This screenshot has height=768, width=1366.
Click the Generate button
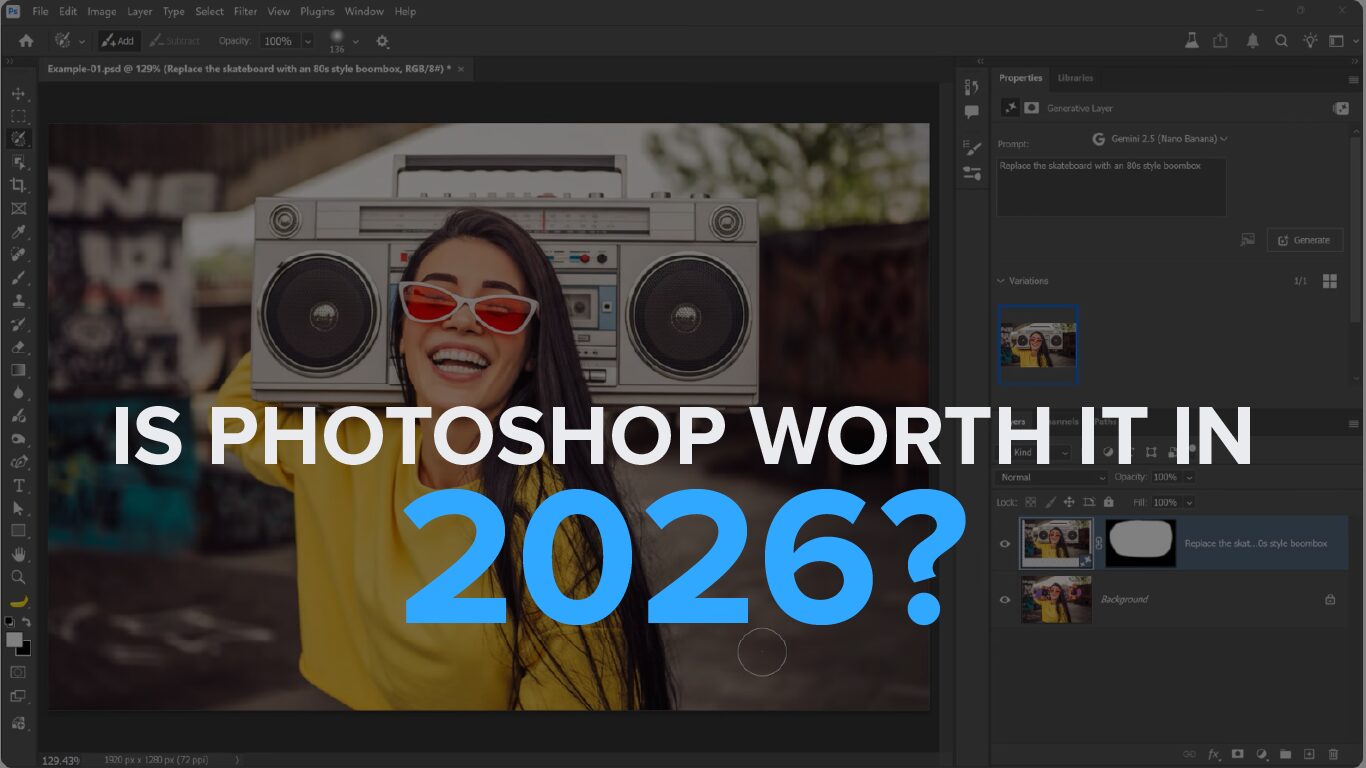1304,240
